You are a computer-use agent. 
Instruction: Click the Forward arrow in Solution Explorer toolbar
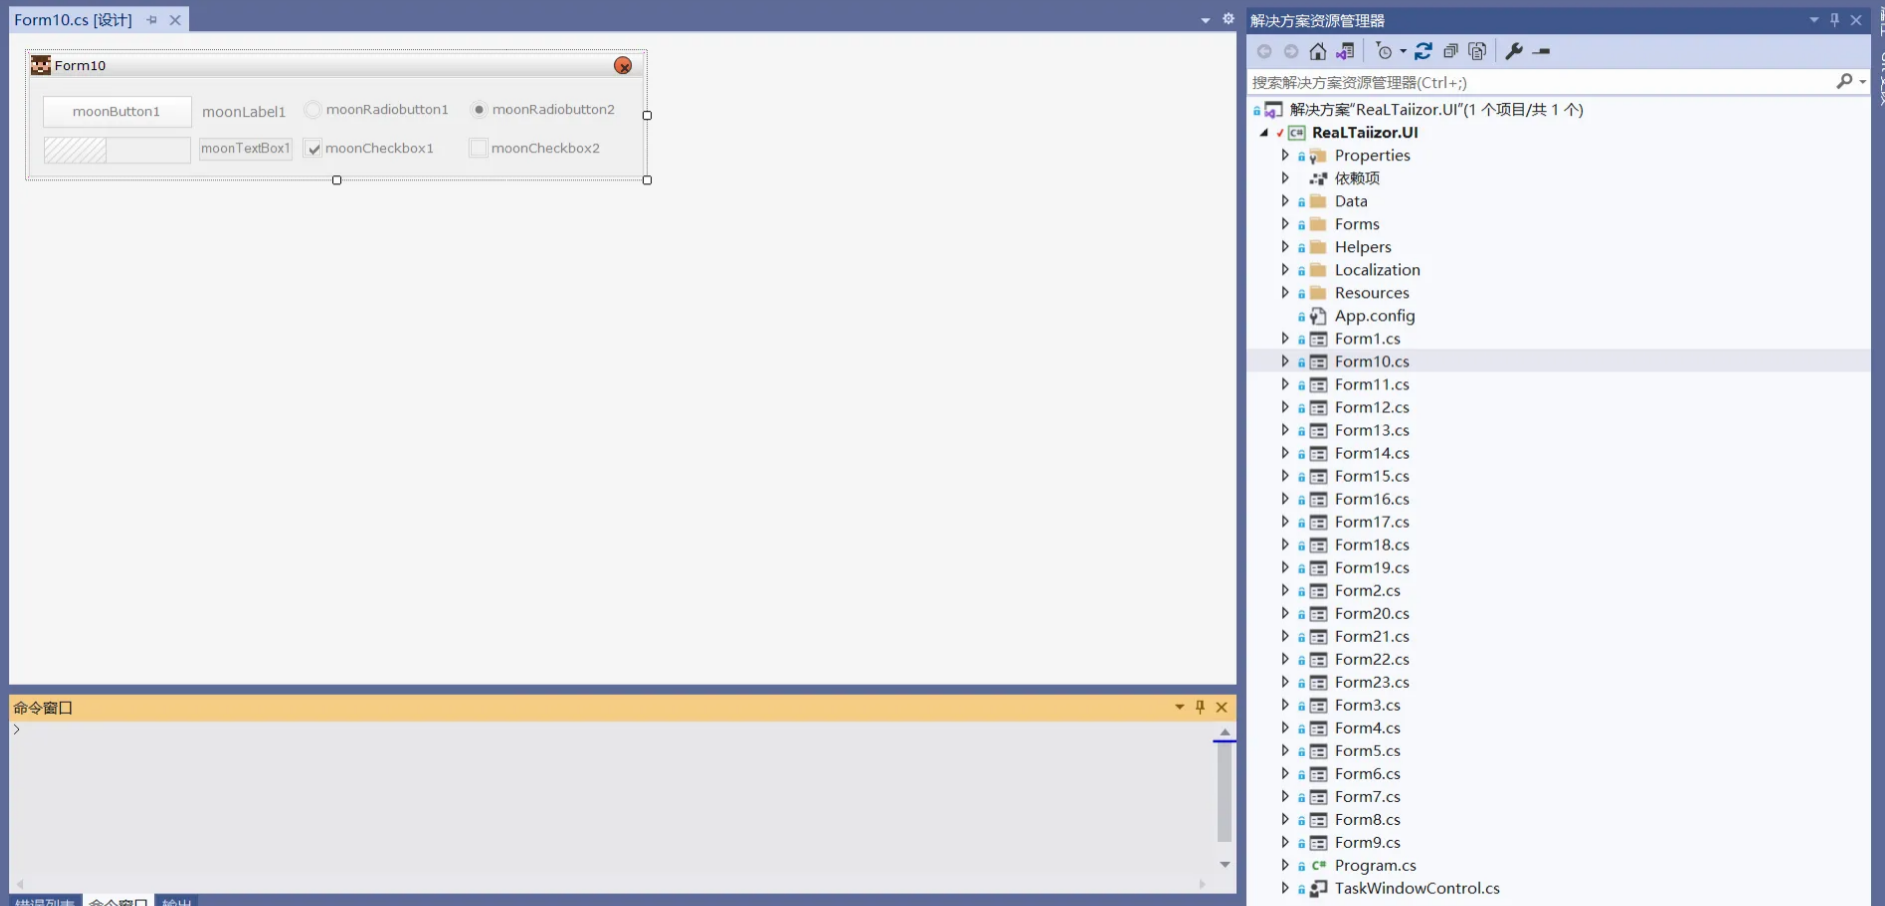[1291, 51]
